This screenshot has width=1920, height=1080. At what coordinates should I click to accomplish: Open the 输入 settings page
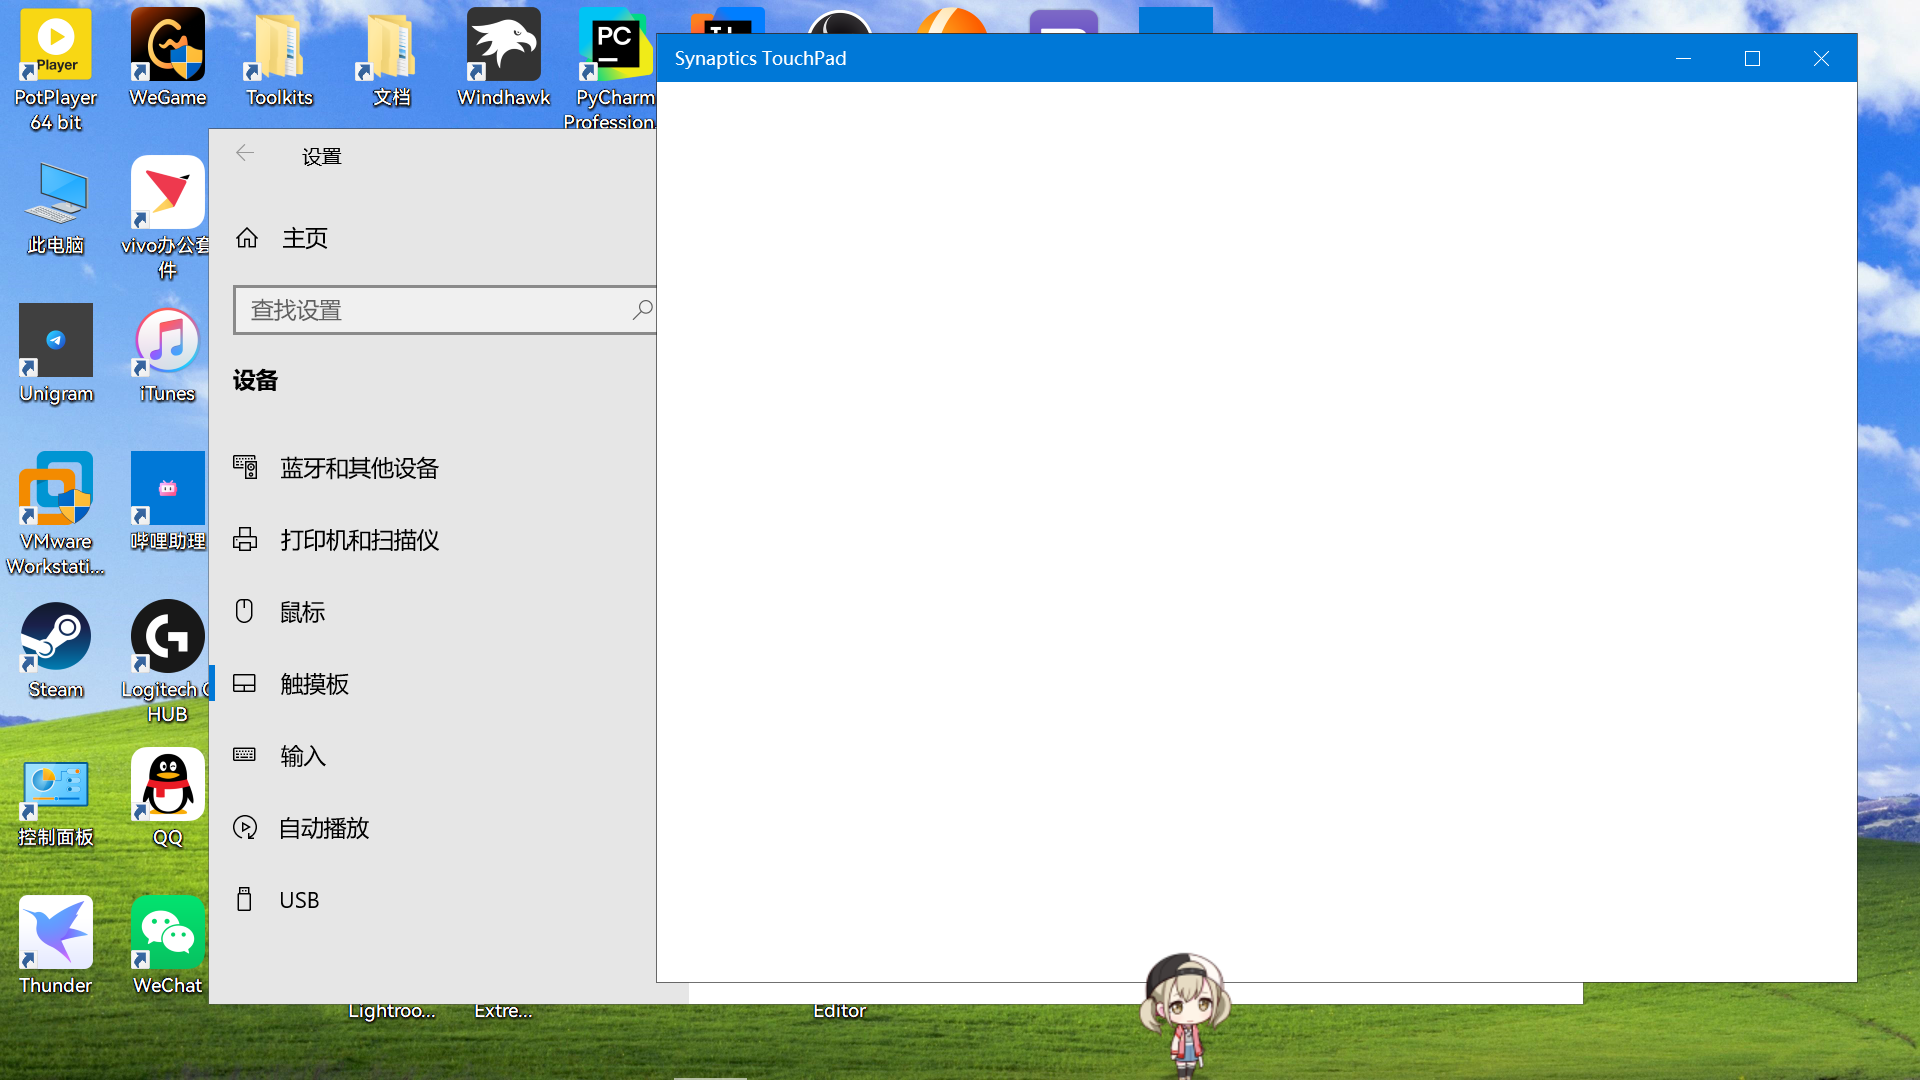(x=432, y=756)
